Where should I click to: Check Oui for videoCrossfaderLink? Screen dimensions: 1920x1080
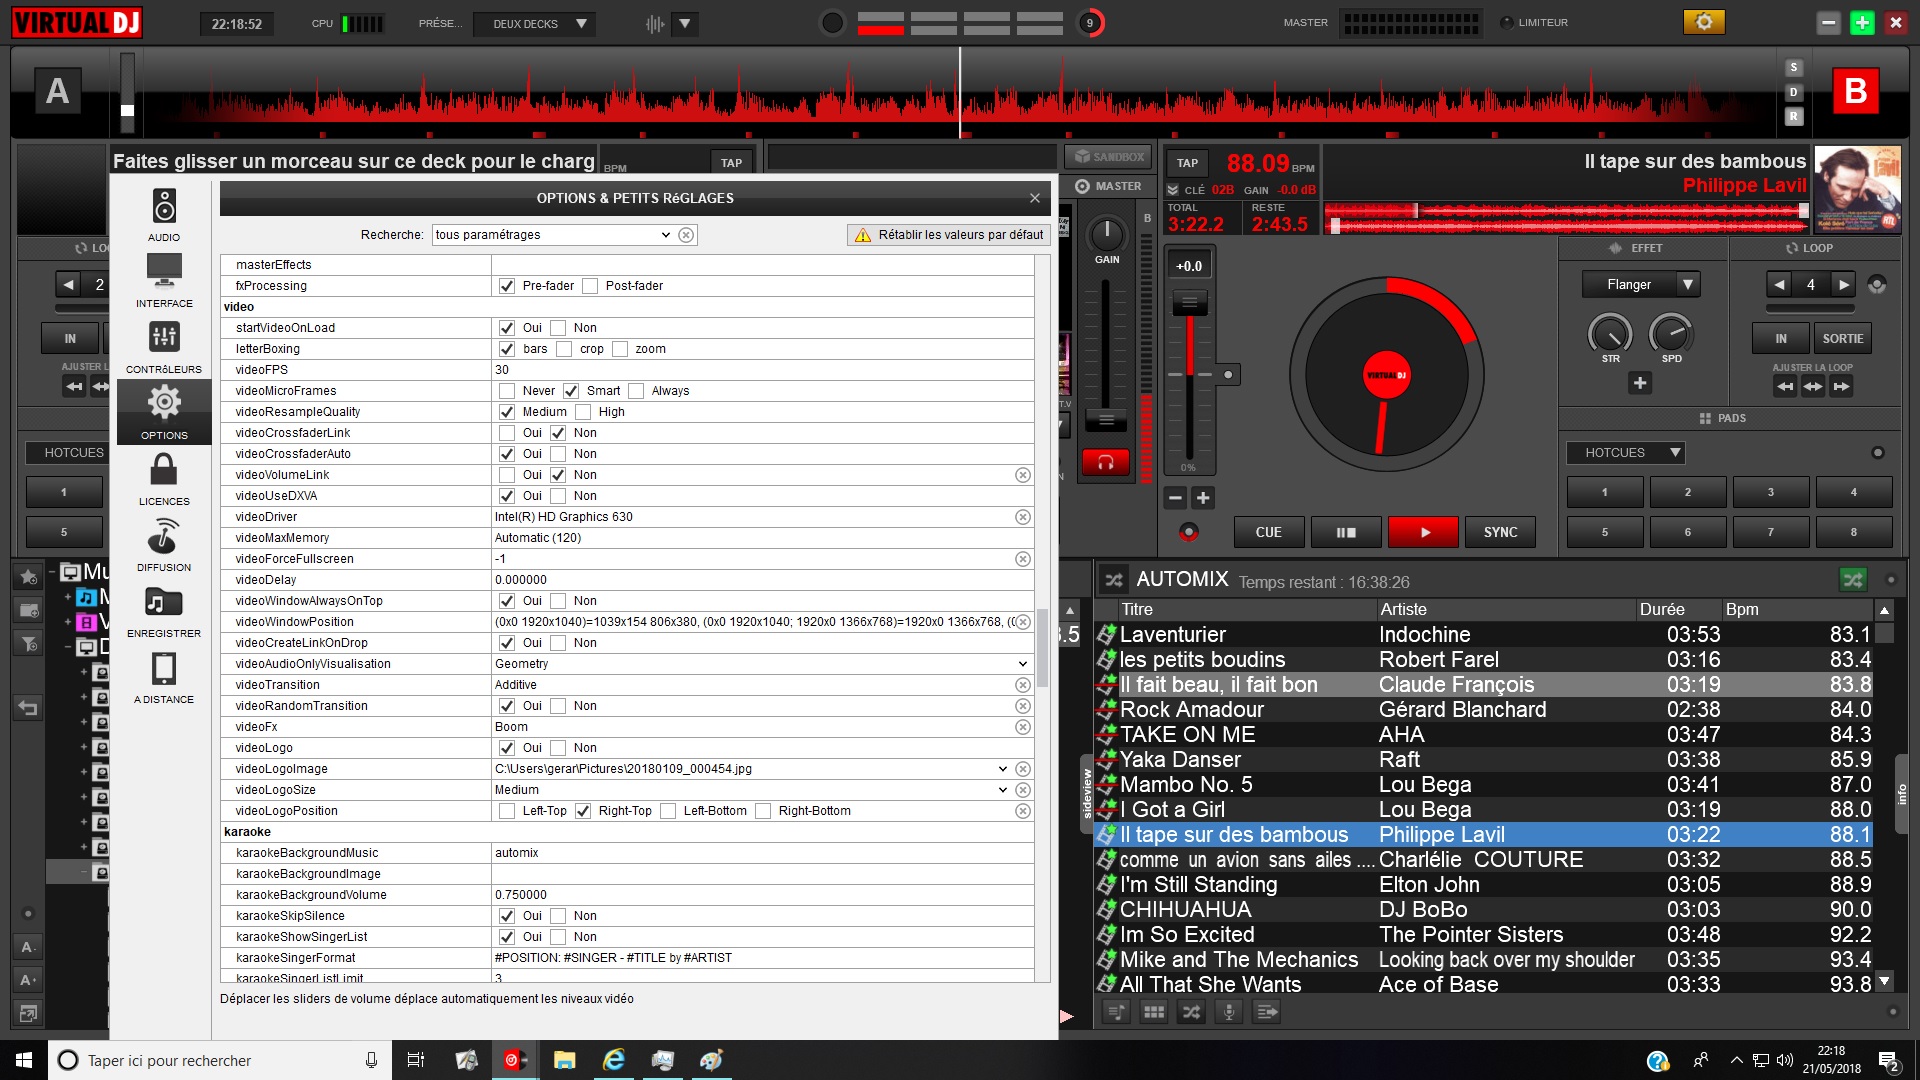point(507,433)
